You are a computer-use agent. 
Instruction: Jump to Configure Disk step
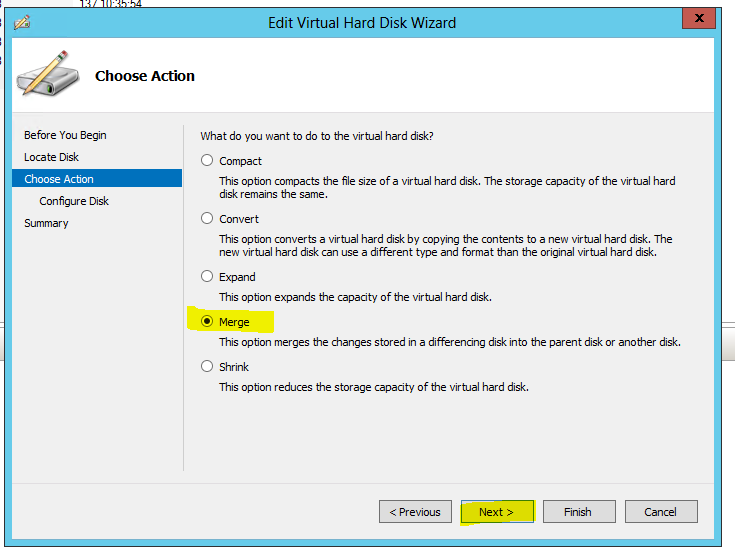point(74,201)
